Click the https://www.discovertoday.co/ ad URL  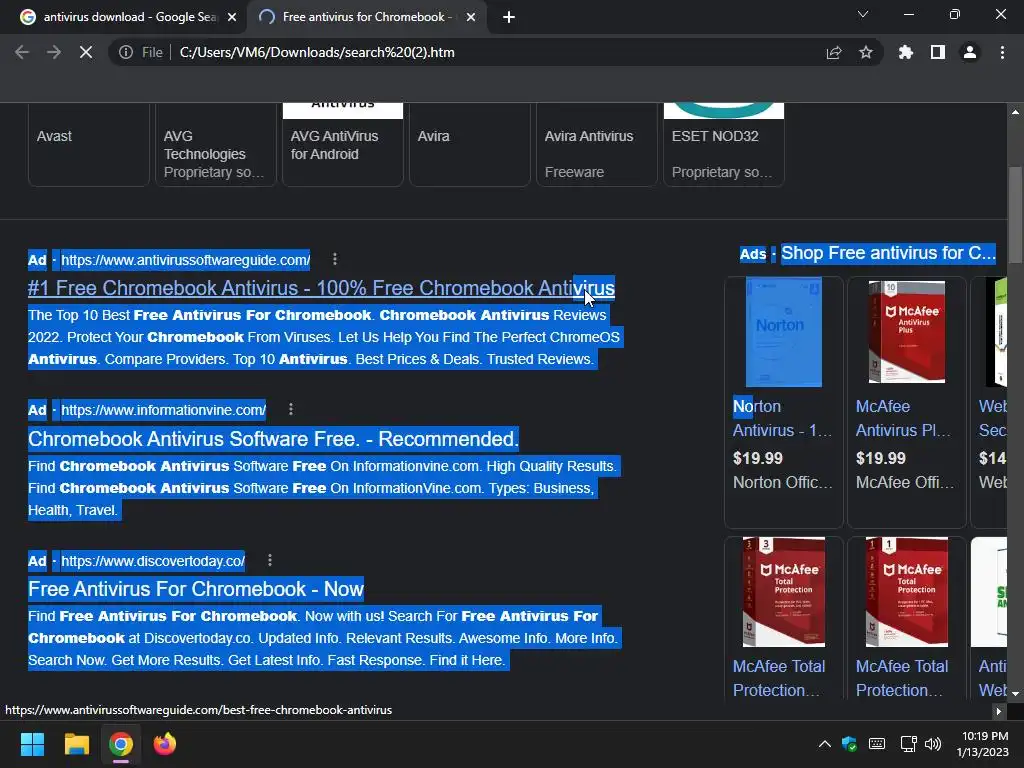(x=153, y=561)
